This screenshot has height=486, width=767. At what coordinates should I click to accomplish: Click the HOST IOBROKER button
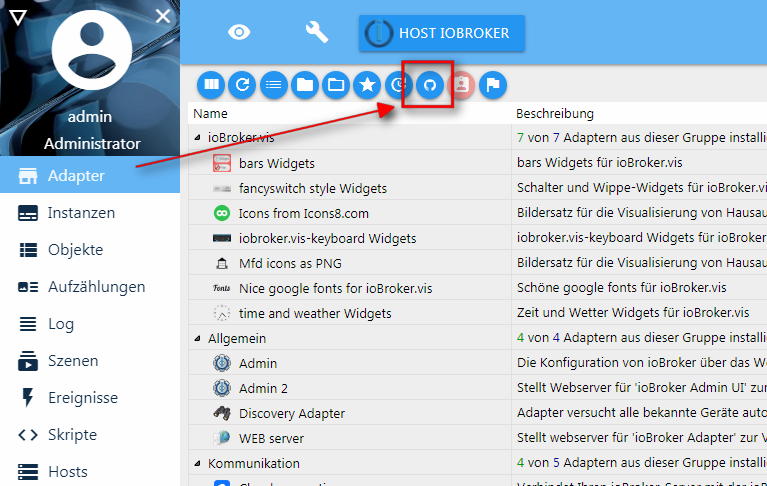pyautogui.click(x=442, y=33)
